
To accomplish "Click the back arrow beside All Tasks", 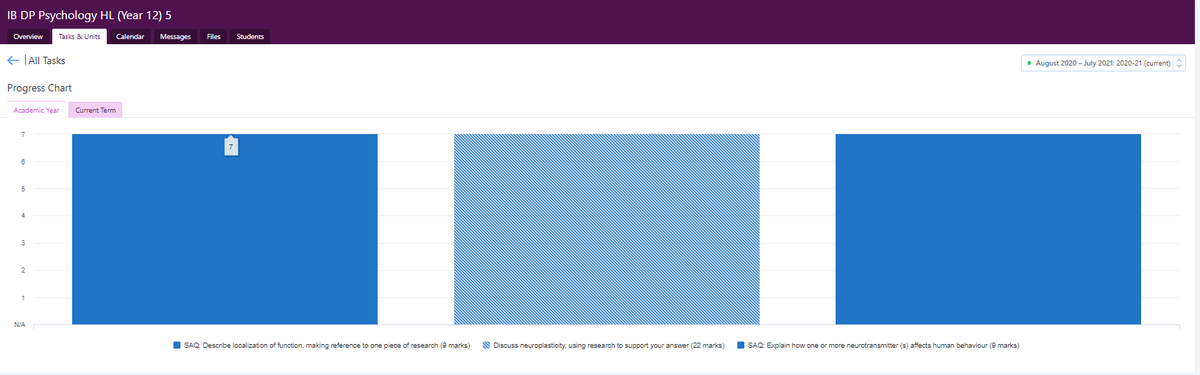I will click(13, 61).
